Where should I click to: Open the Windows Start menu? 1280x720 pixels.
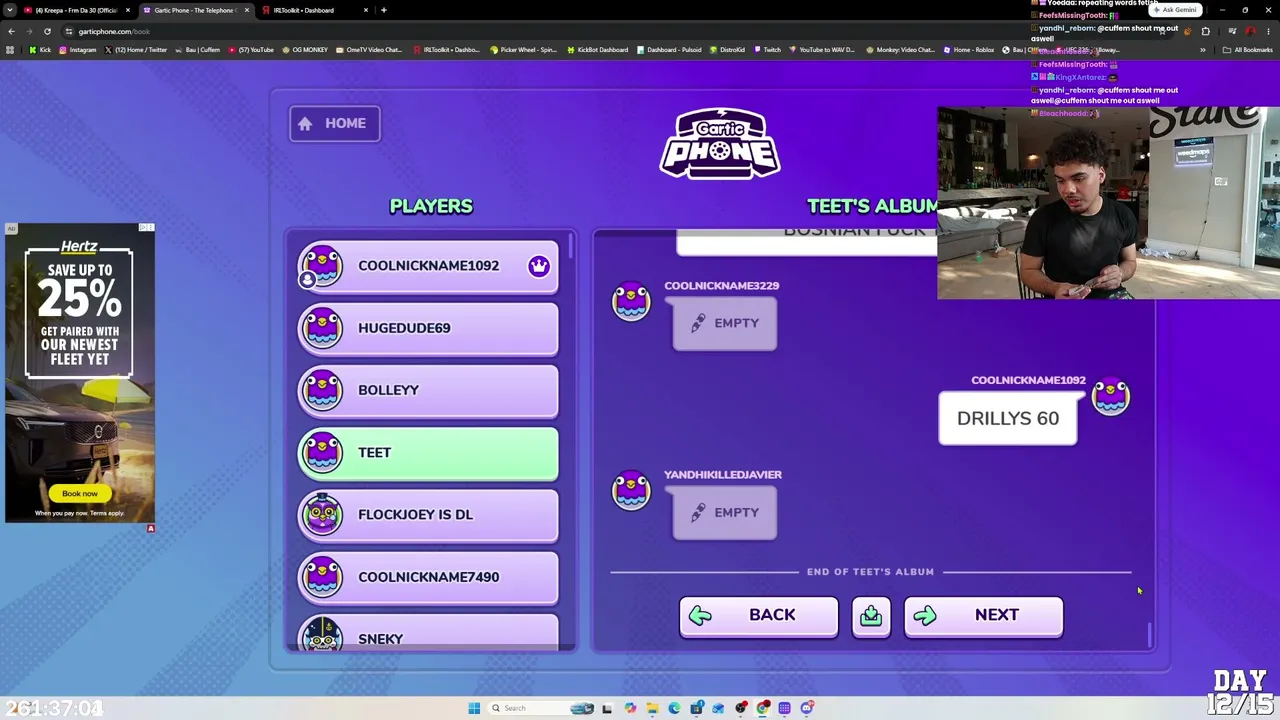pyautogui.click(x=474, y=708)
